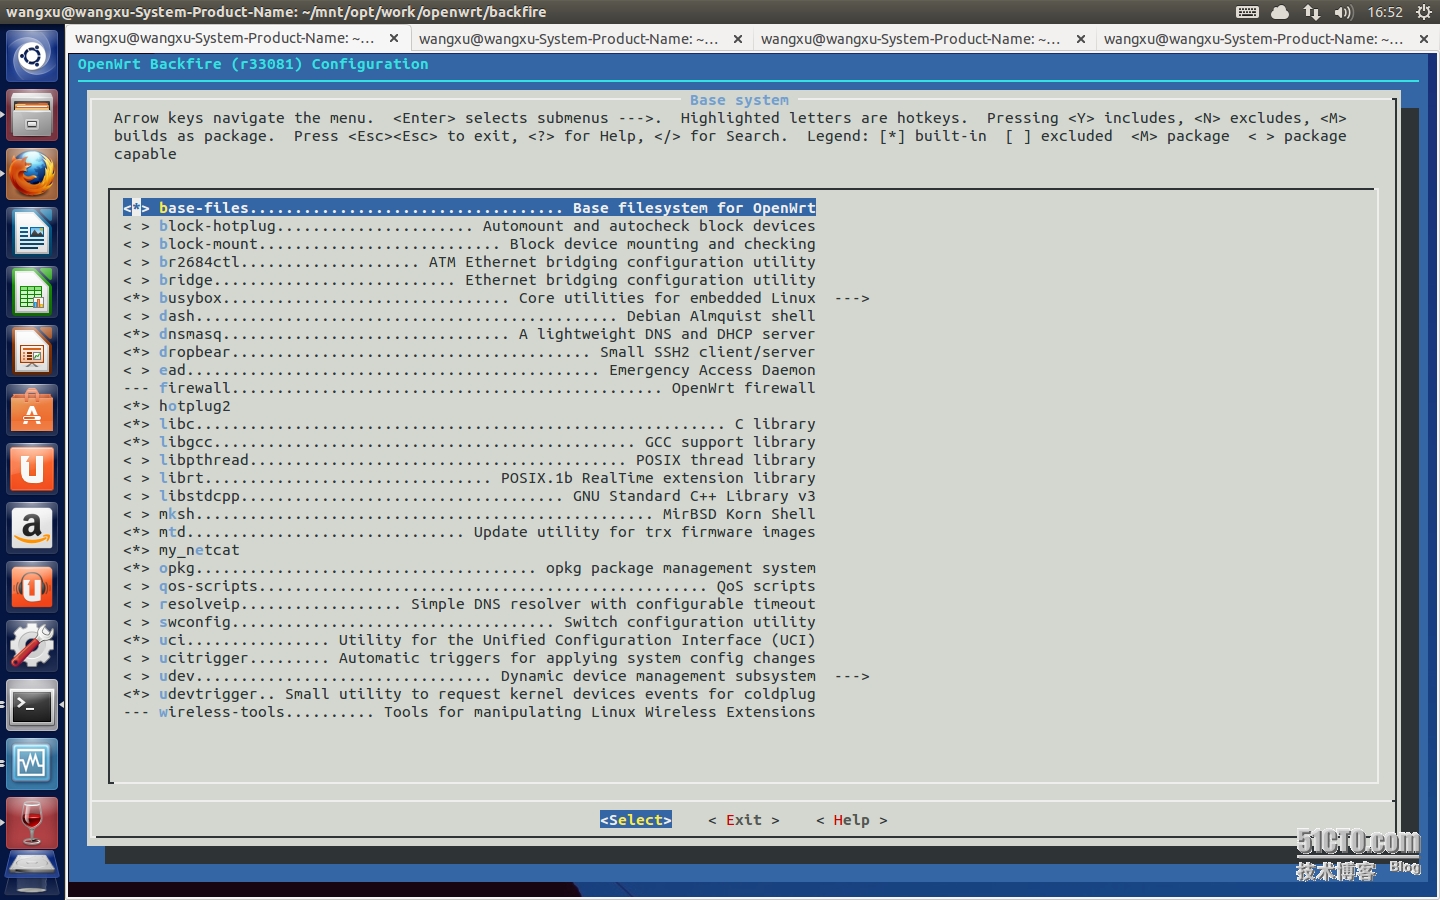Click the cloud indicator in top panel
This screenshot has width=1440, height=900.
coord(1280,12)
